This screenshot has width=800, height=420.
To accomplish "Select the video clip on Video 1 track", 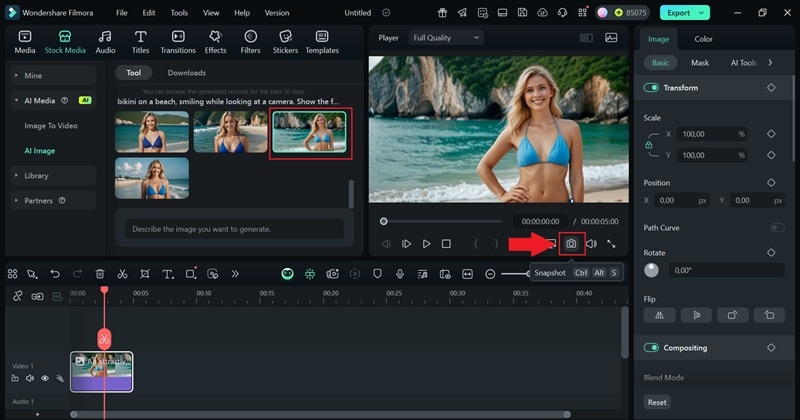I will (x=102, y=372).
